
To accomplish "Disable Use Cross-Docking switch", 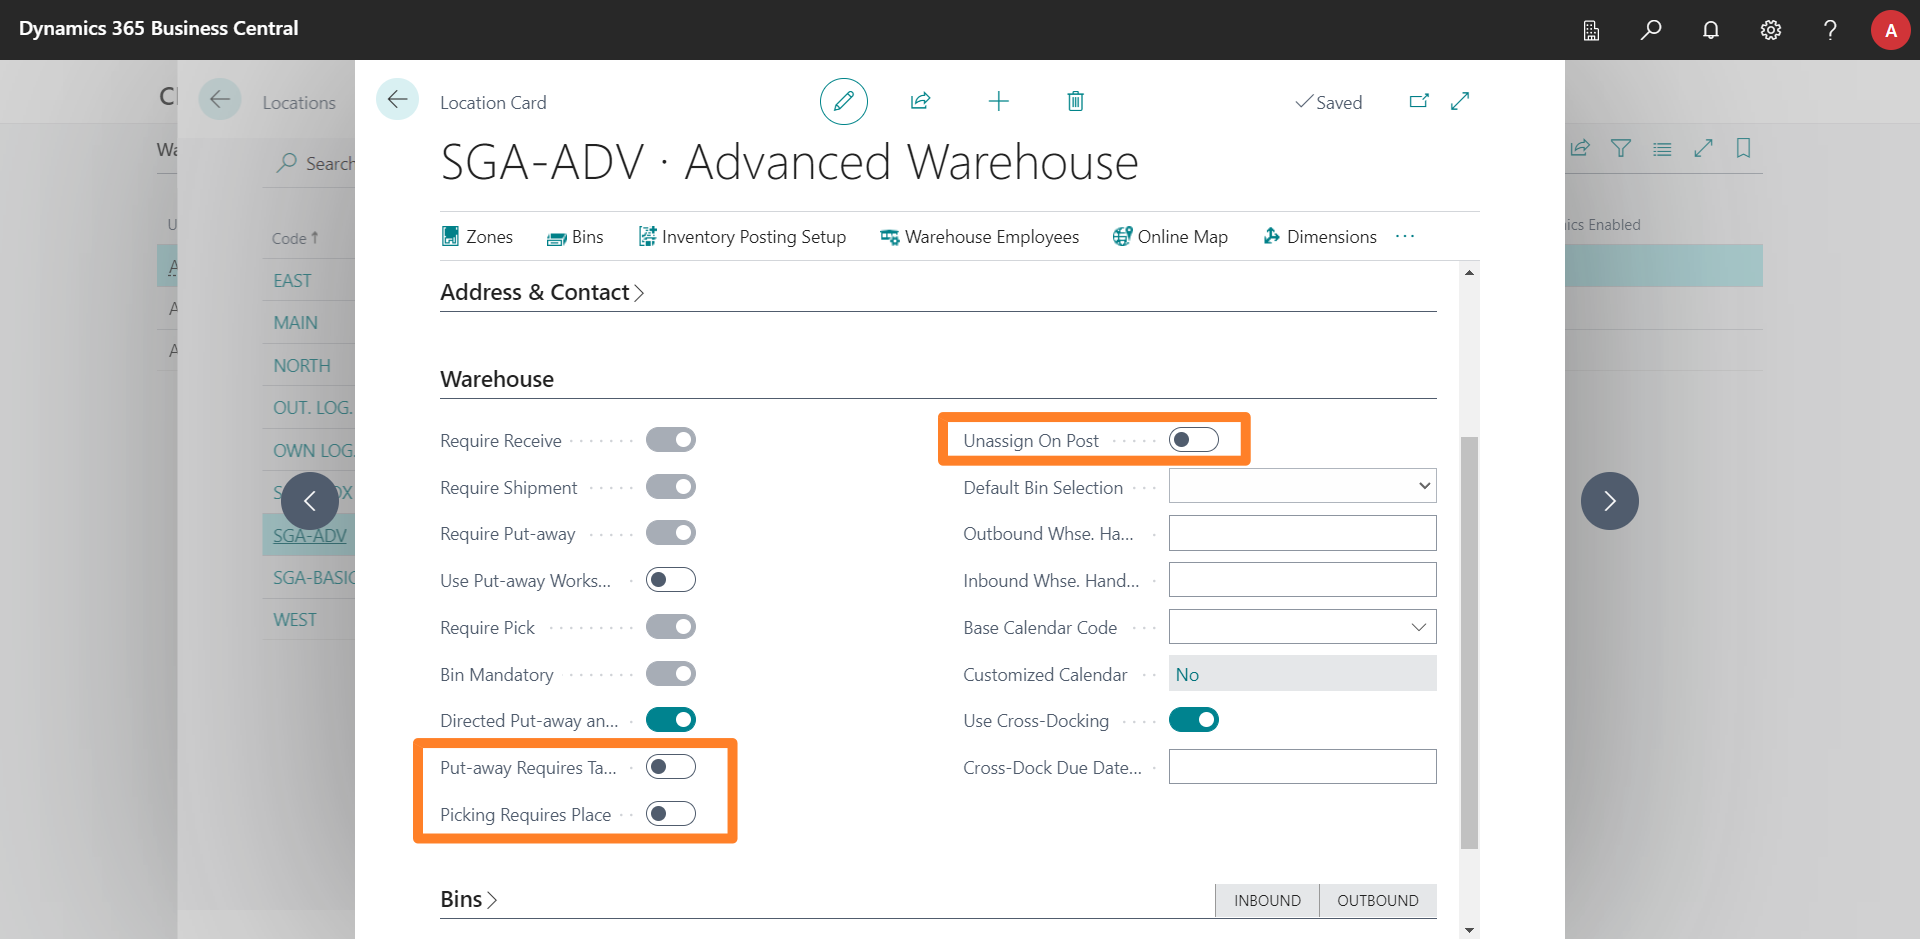I will pyautogui.click(x=1194, y=720).
